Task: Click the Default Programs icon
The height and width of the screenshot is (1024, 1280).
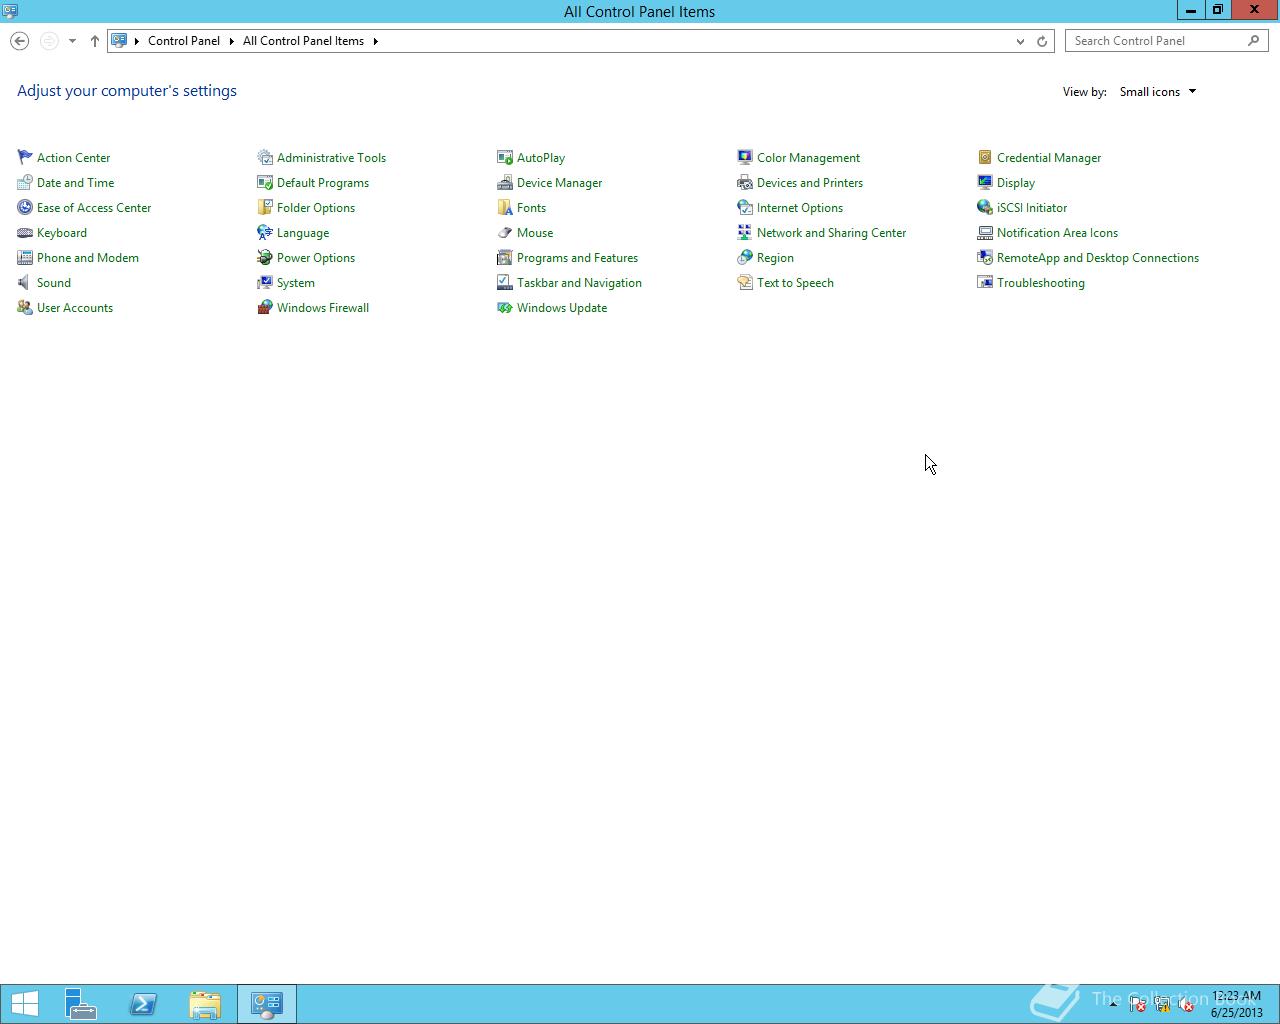Action: click(x=265, y=182)
